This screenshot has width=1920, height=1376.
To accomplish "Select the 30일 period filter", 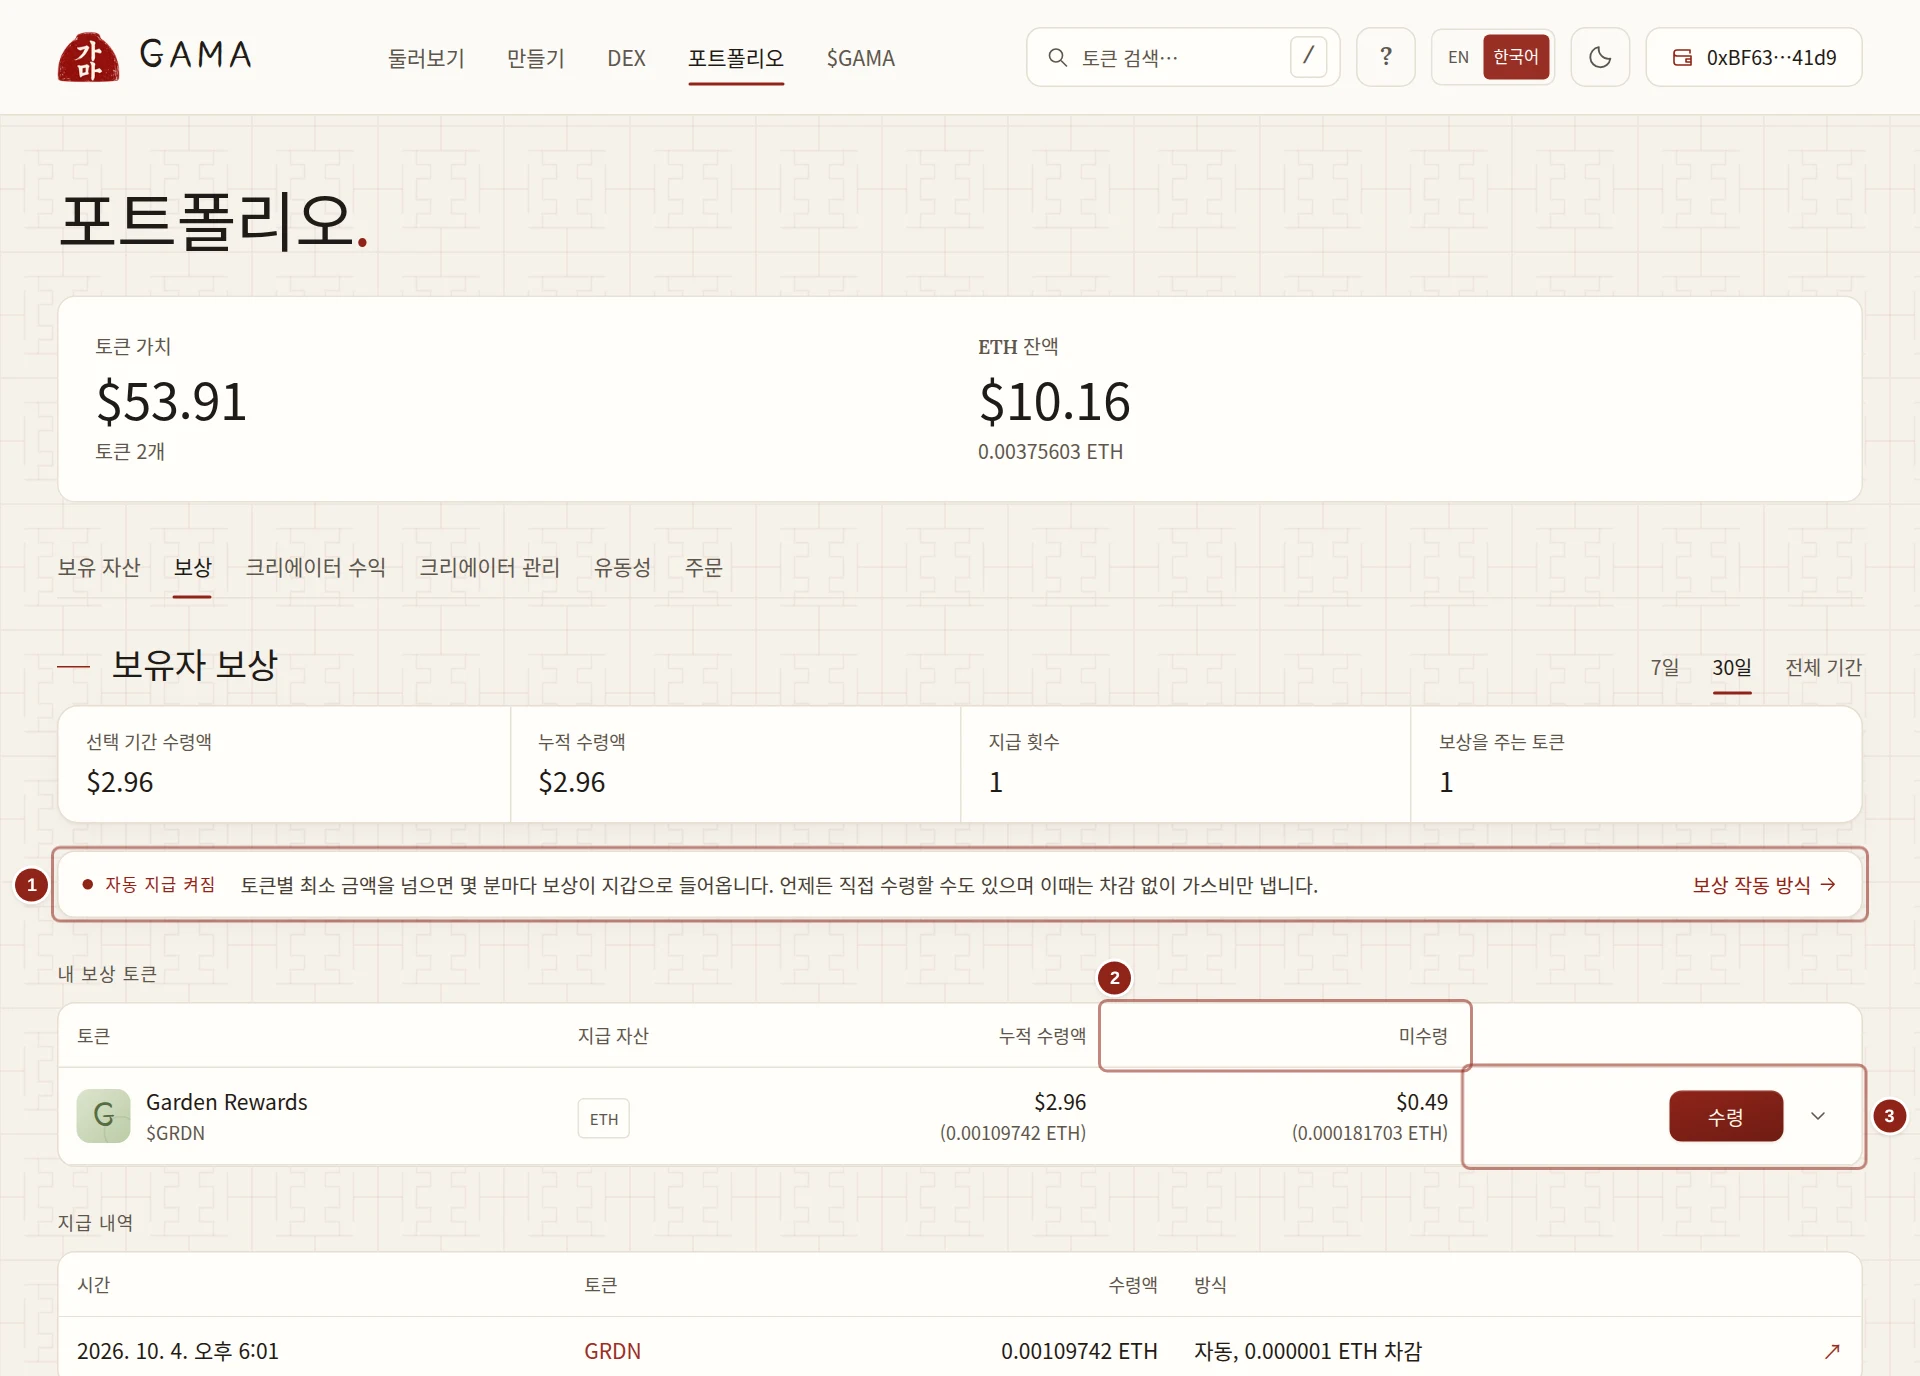I will coord(1731,667).
